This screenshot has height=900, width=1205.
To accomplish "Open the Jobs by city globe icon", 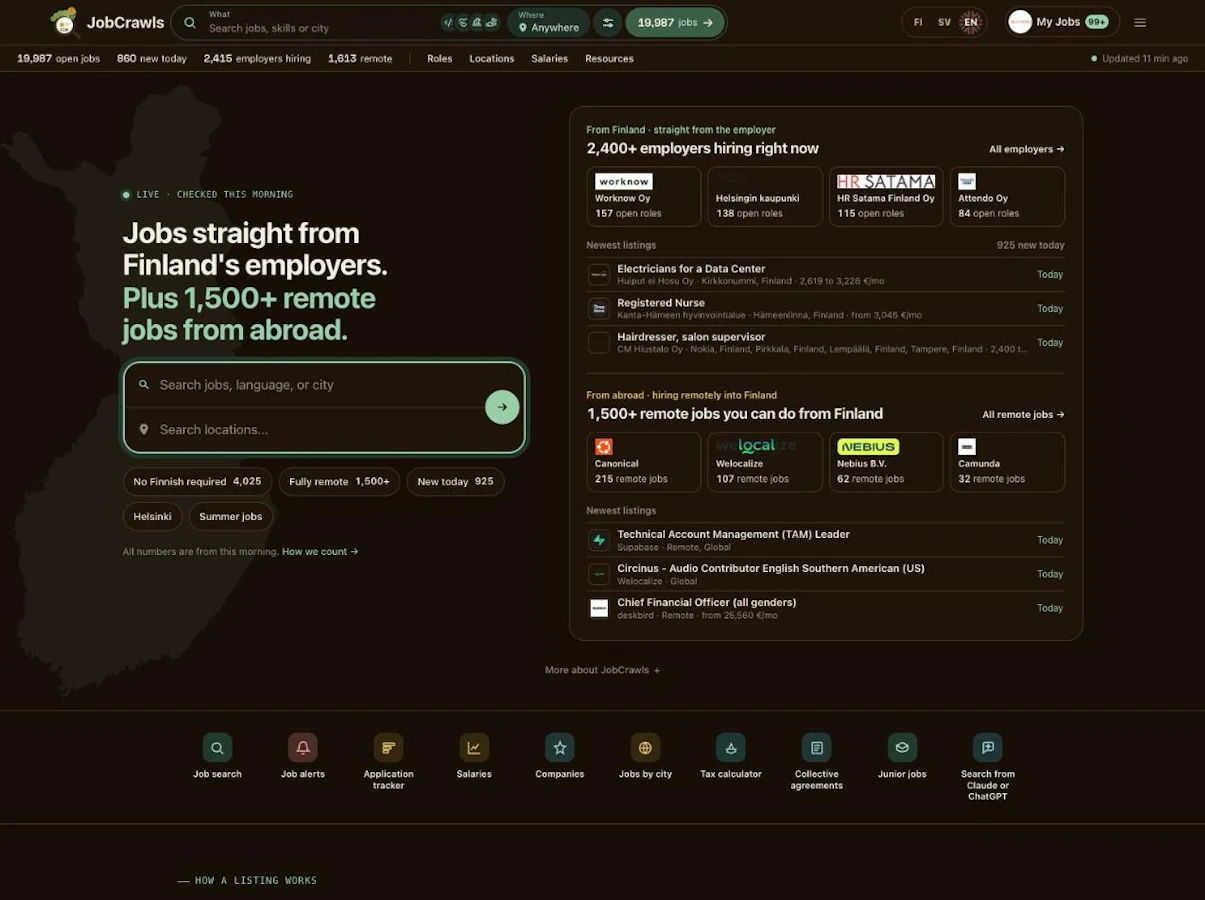I will pos(645,747).
